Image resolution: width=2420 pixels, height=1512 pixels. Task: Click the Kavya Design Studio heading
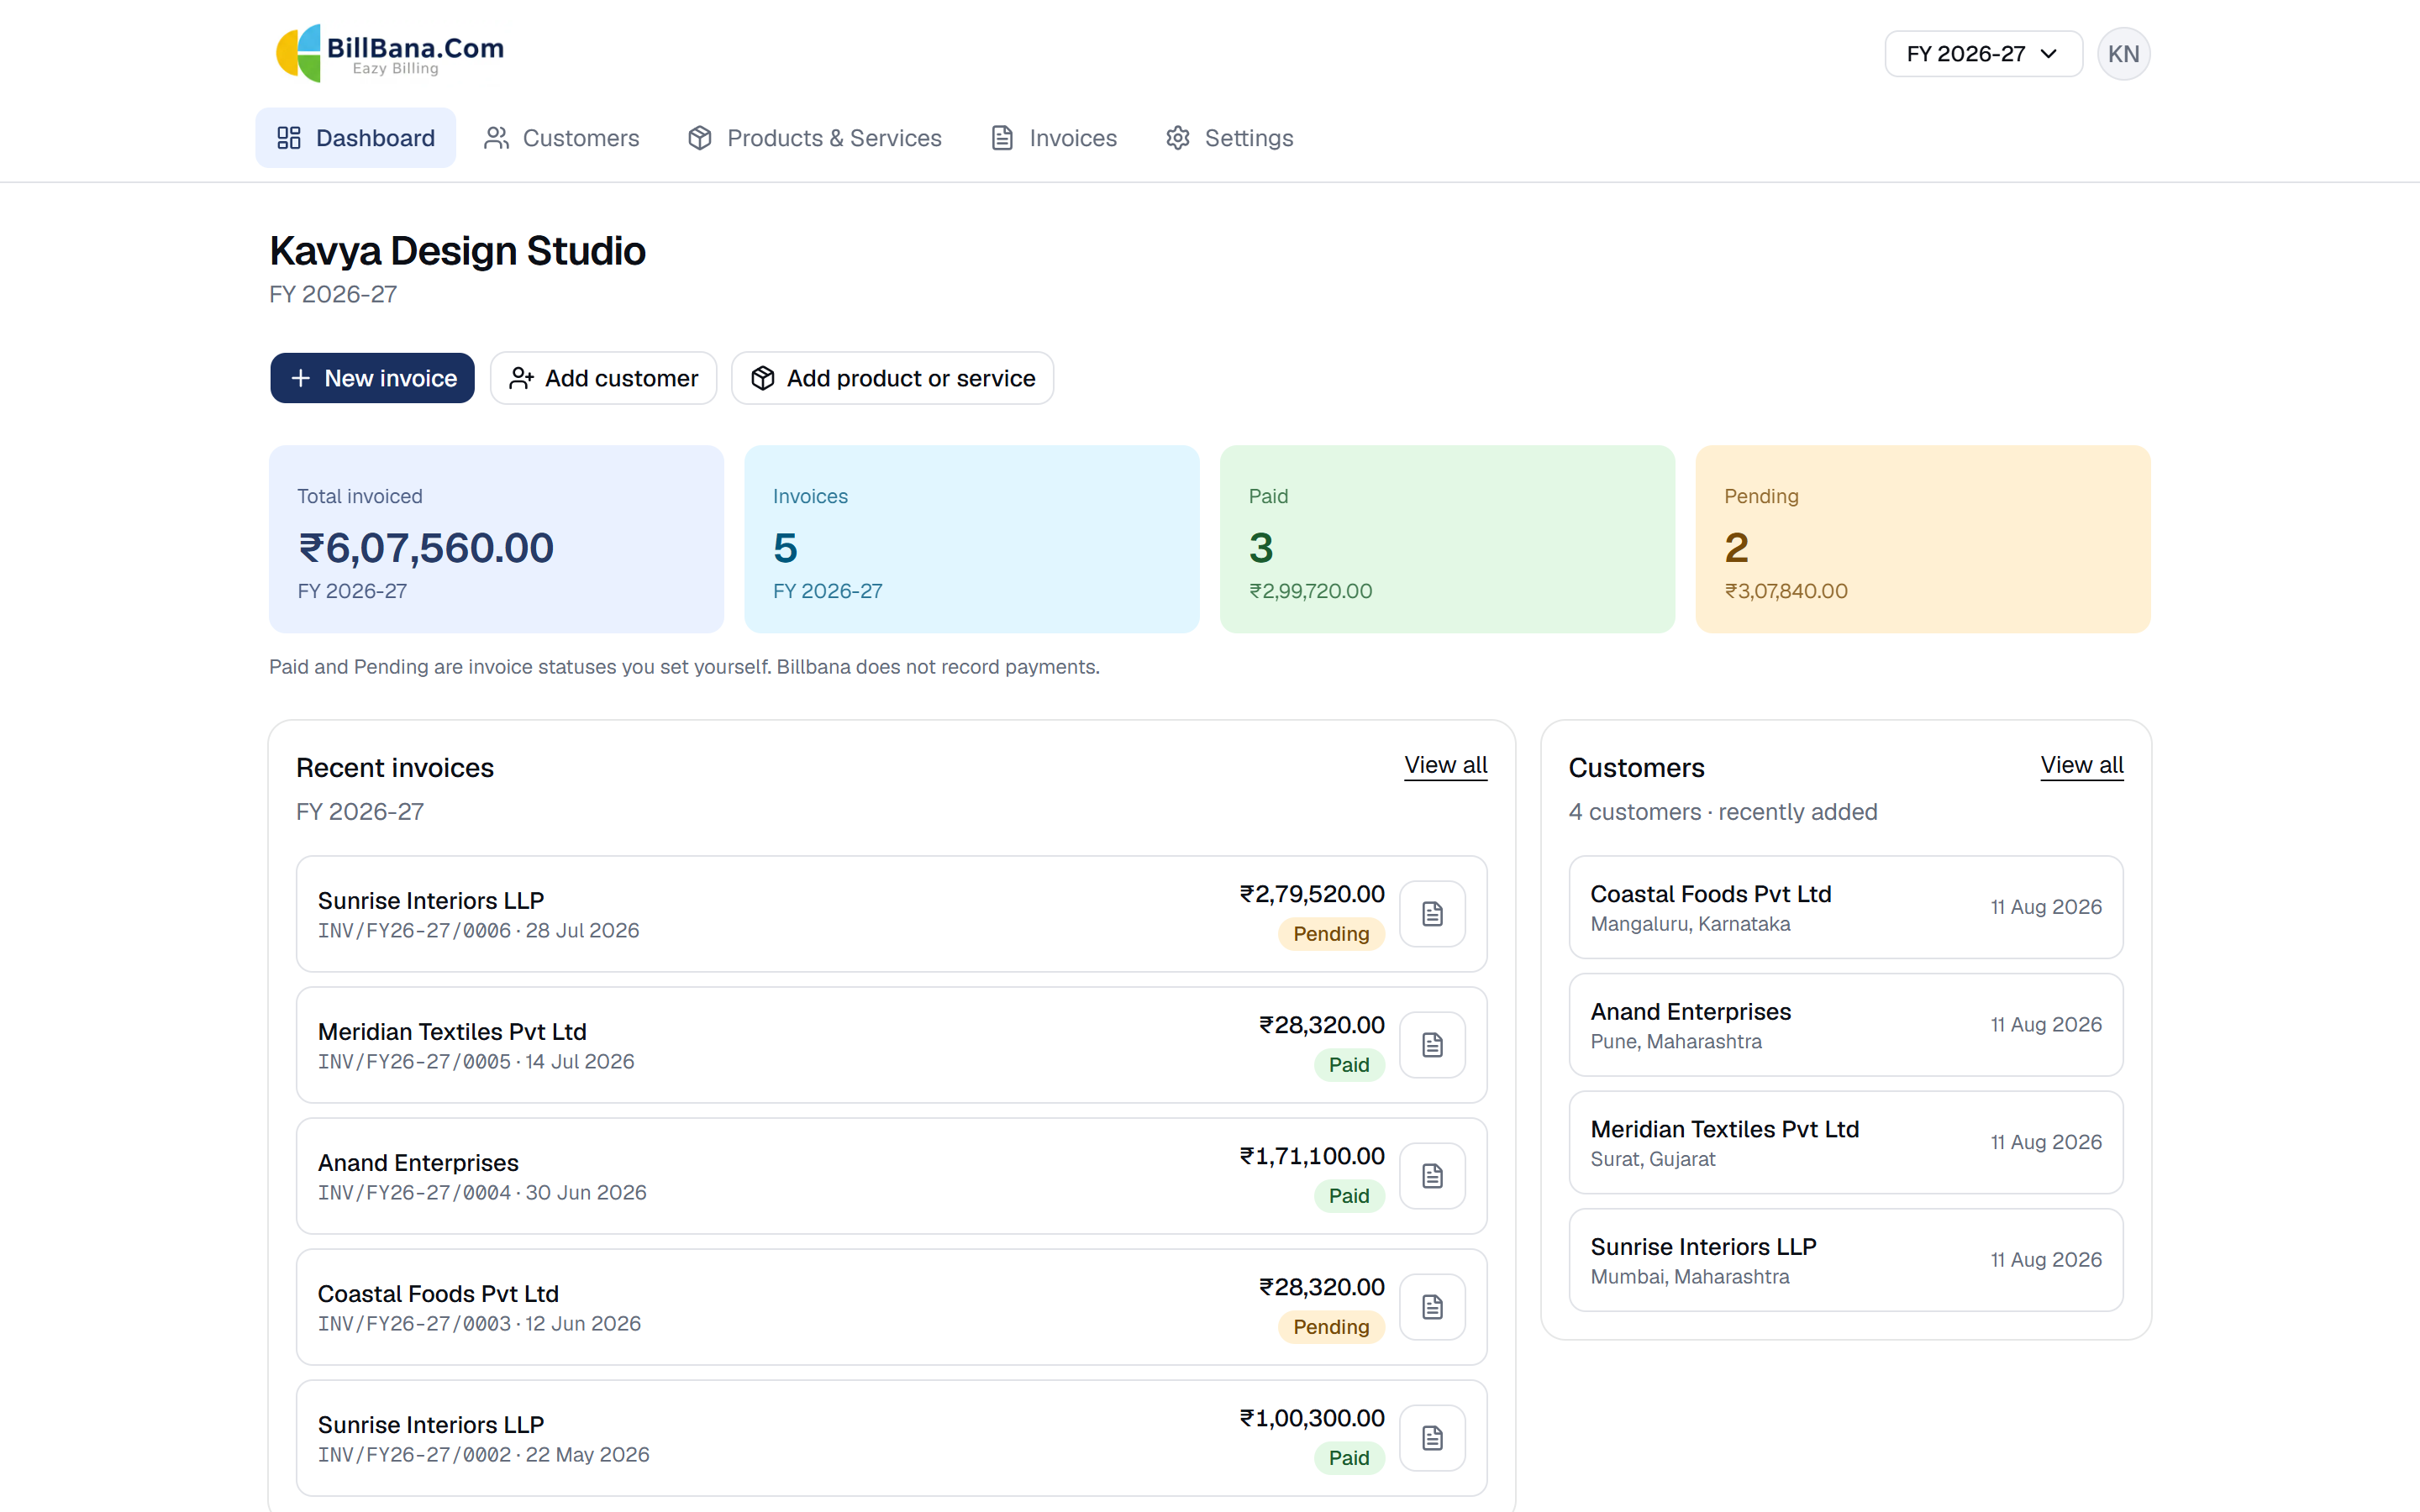[458, 251]
